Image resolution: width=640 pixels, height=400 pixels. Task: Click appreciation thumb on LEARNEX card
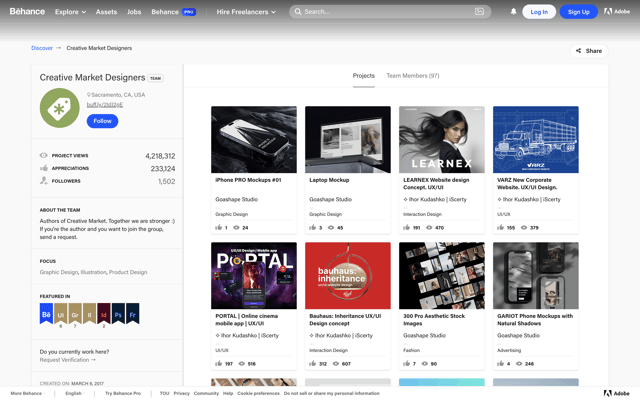407,227
